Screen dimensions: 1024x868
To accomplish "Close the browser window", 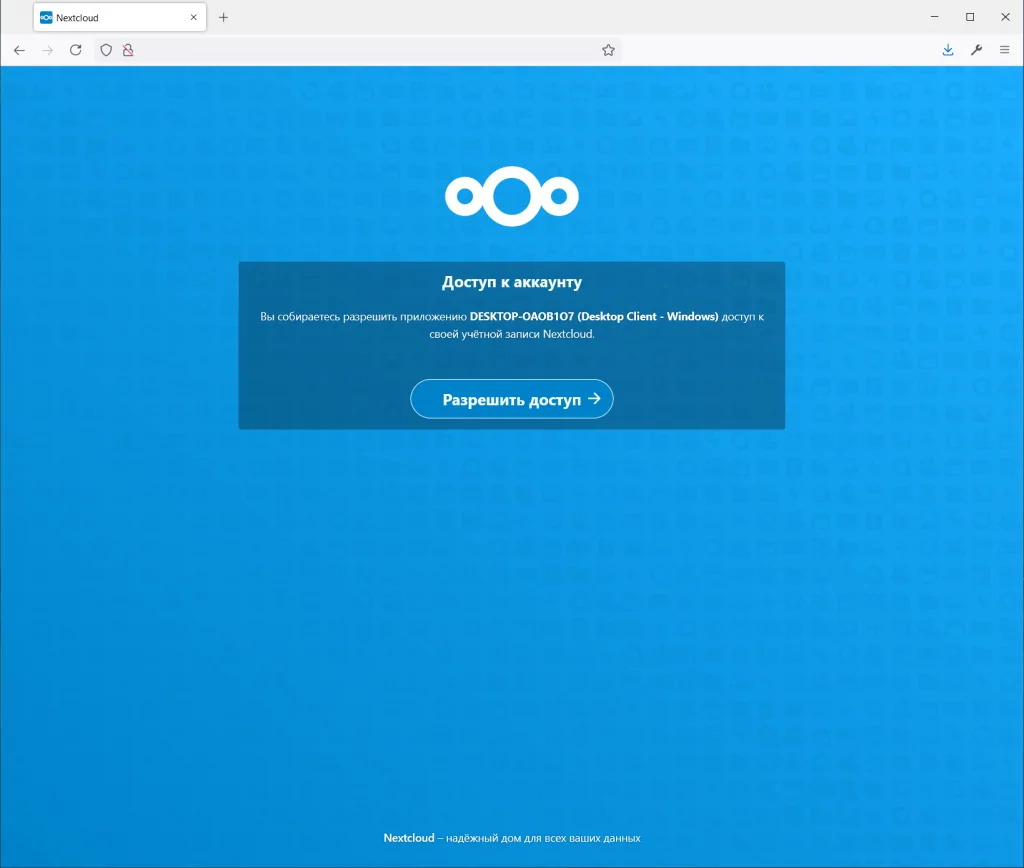I will (1005, 17).
